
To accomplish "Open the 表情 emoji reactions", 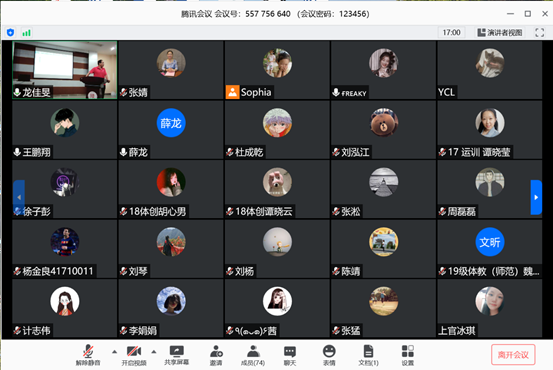I will click(x=329, y=355).
